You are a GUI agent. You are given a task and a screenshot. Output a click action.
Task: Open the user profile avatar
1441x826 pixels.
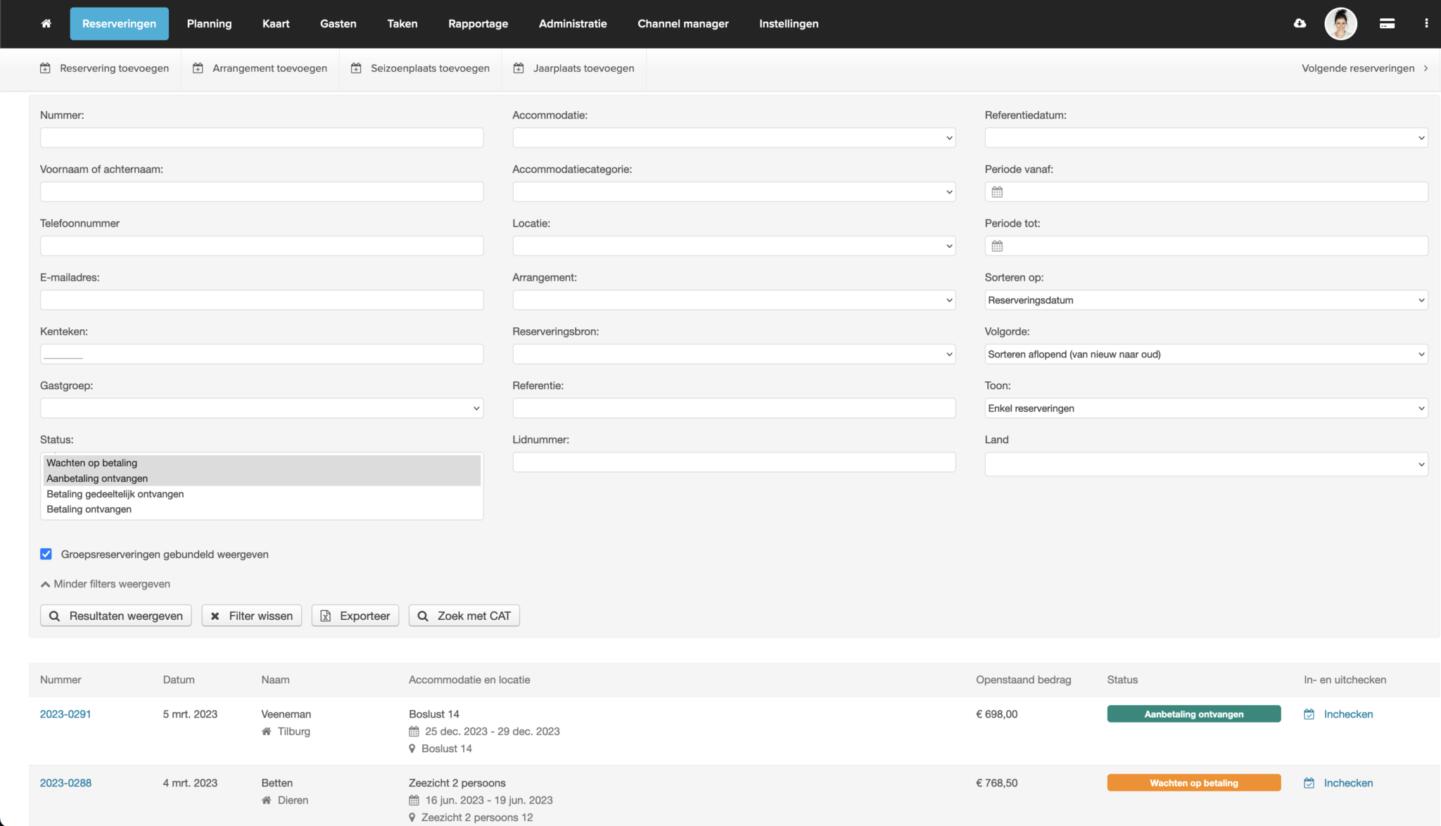coord(1340,24)
